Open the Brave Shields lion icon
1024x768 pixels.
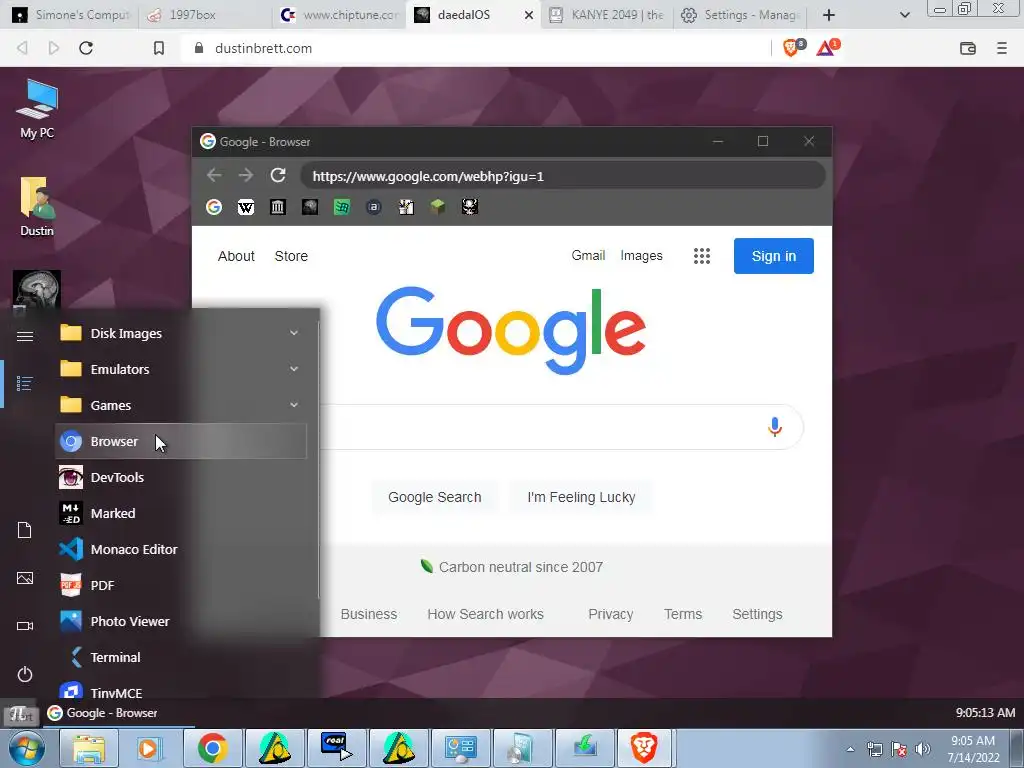[792, 48]
